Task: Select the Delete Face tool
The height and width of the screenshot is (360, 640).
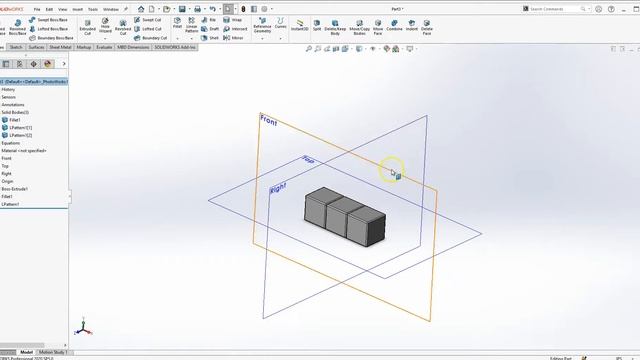Action: tap(427, 27)
